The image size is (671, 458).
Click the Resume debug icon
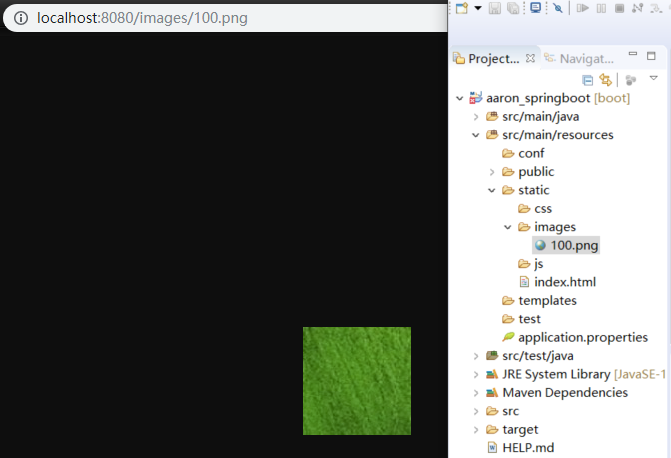[582, 8]
